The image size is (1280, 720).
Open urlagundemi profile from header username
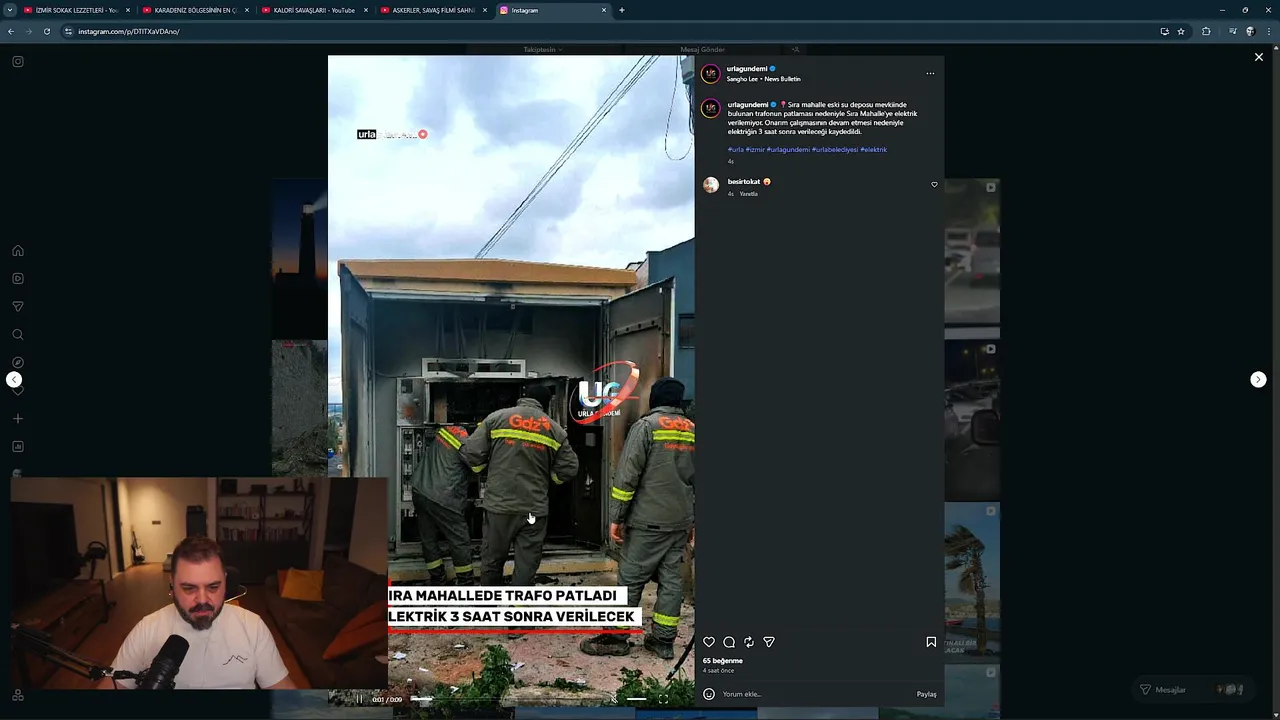747,69
